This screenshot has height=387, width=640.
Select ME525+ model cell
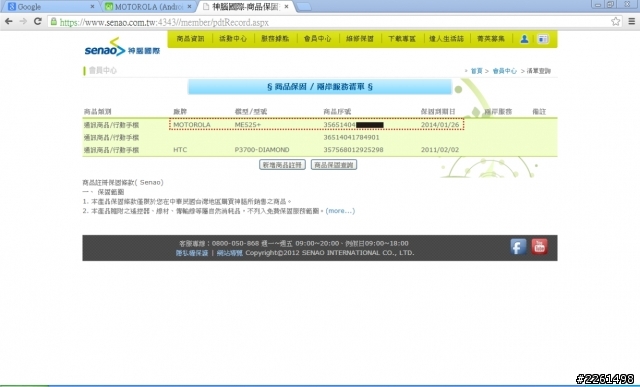[248, 125]
